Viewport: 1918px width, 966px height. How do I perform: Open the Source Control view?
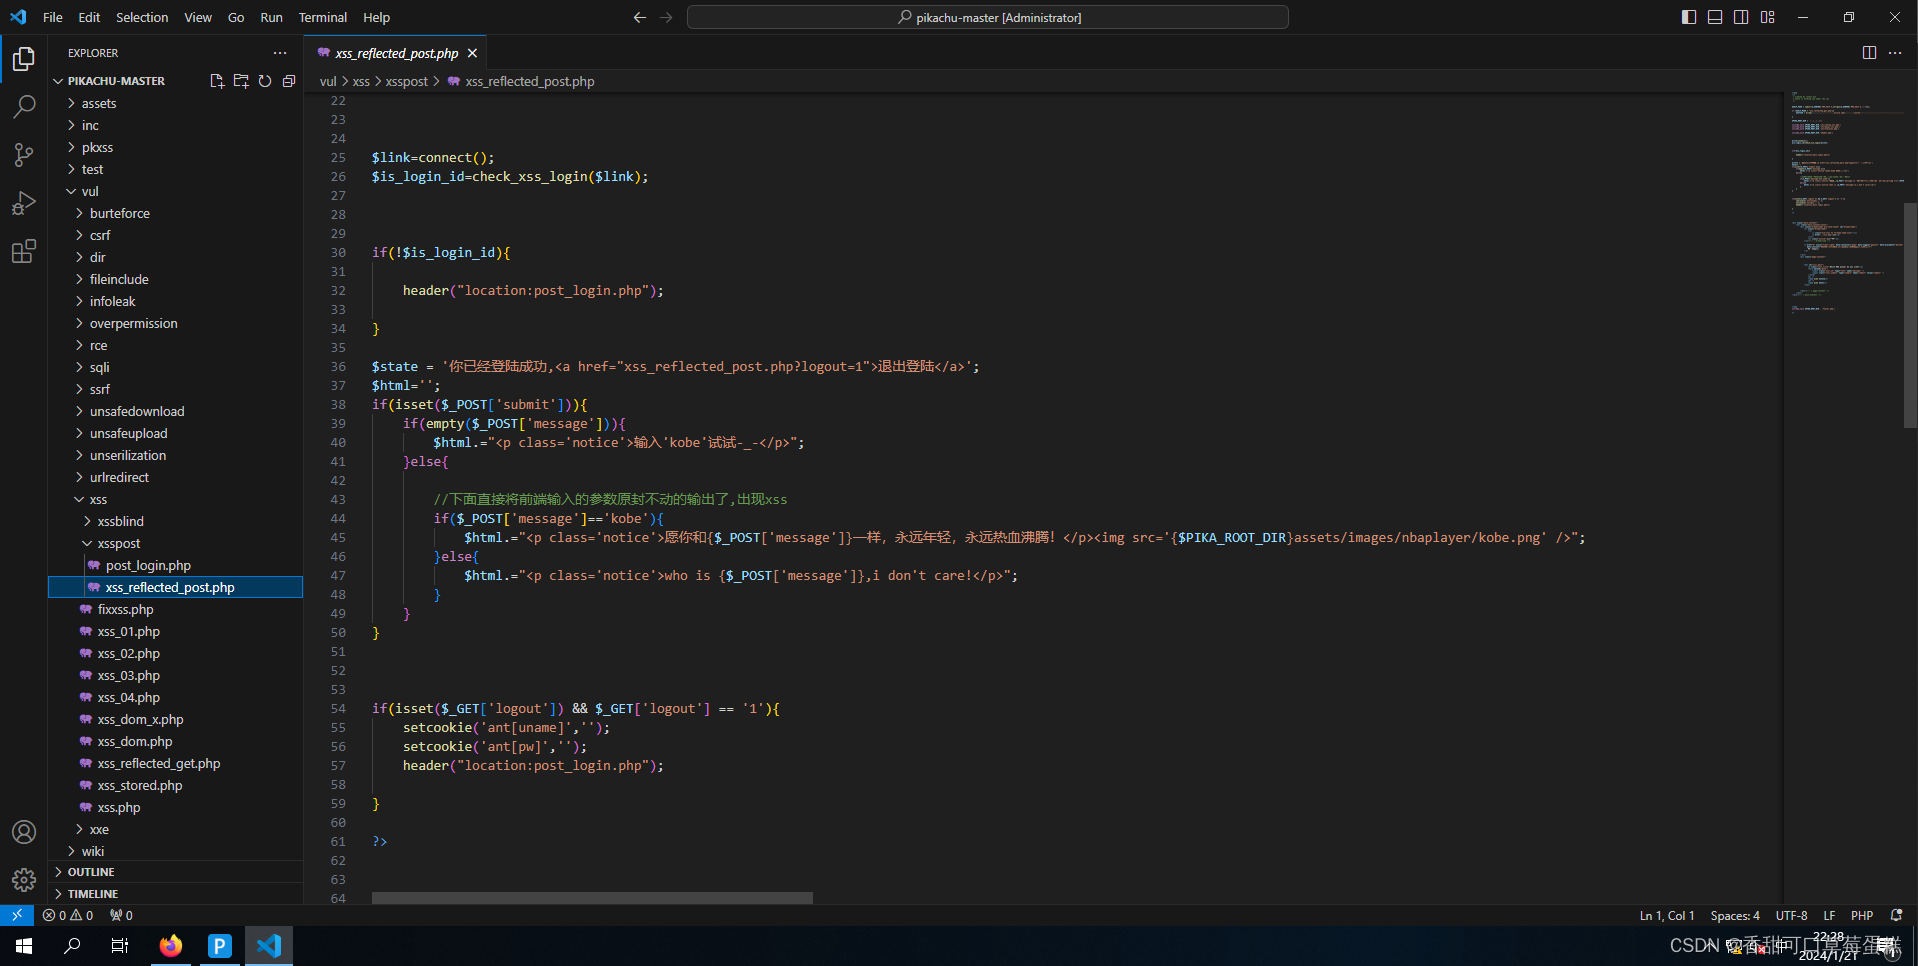(24, 155)
